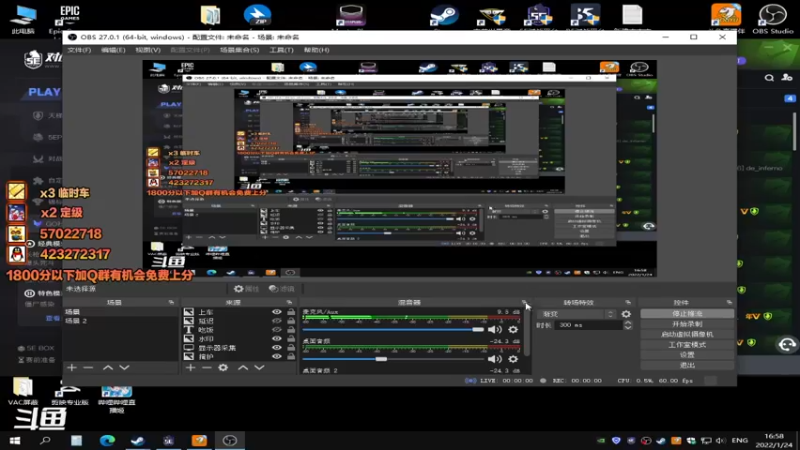
Task: Open the 帮助(H) menu
Action: [317, 50]
